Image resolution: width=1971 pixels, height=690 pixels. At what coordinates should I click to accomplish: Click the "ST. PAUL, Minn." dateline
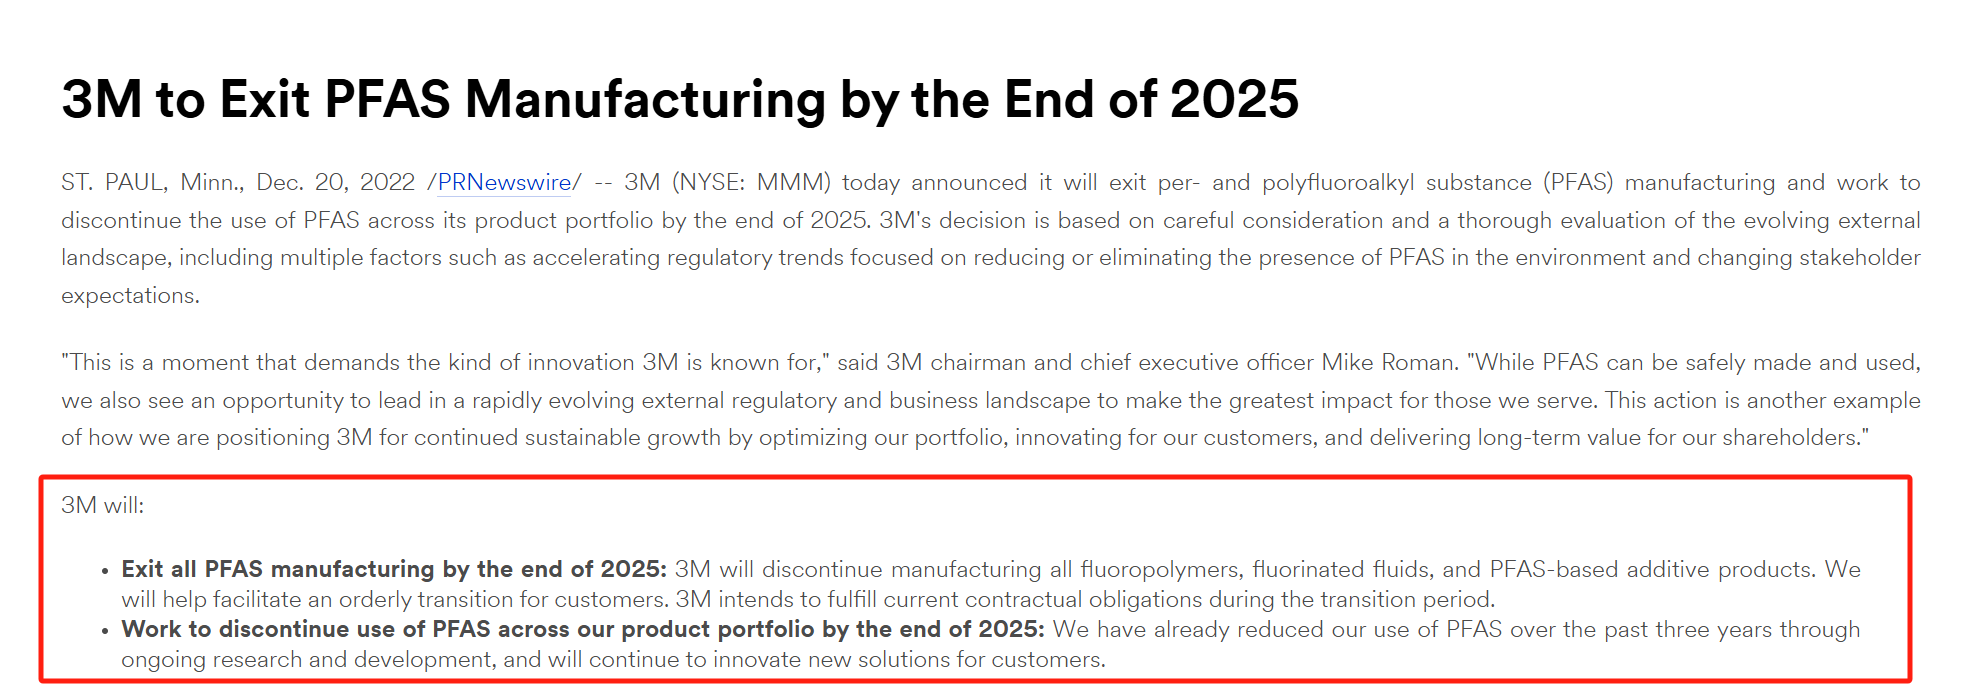tap(152, 183)
